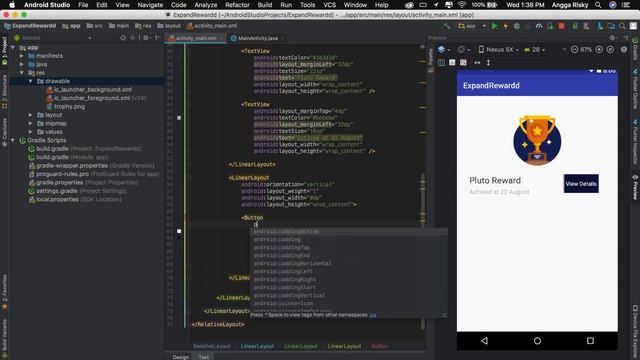640x360 pixels.
Task: Click the vertical expand arrows icon
Action: 488,62
